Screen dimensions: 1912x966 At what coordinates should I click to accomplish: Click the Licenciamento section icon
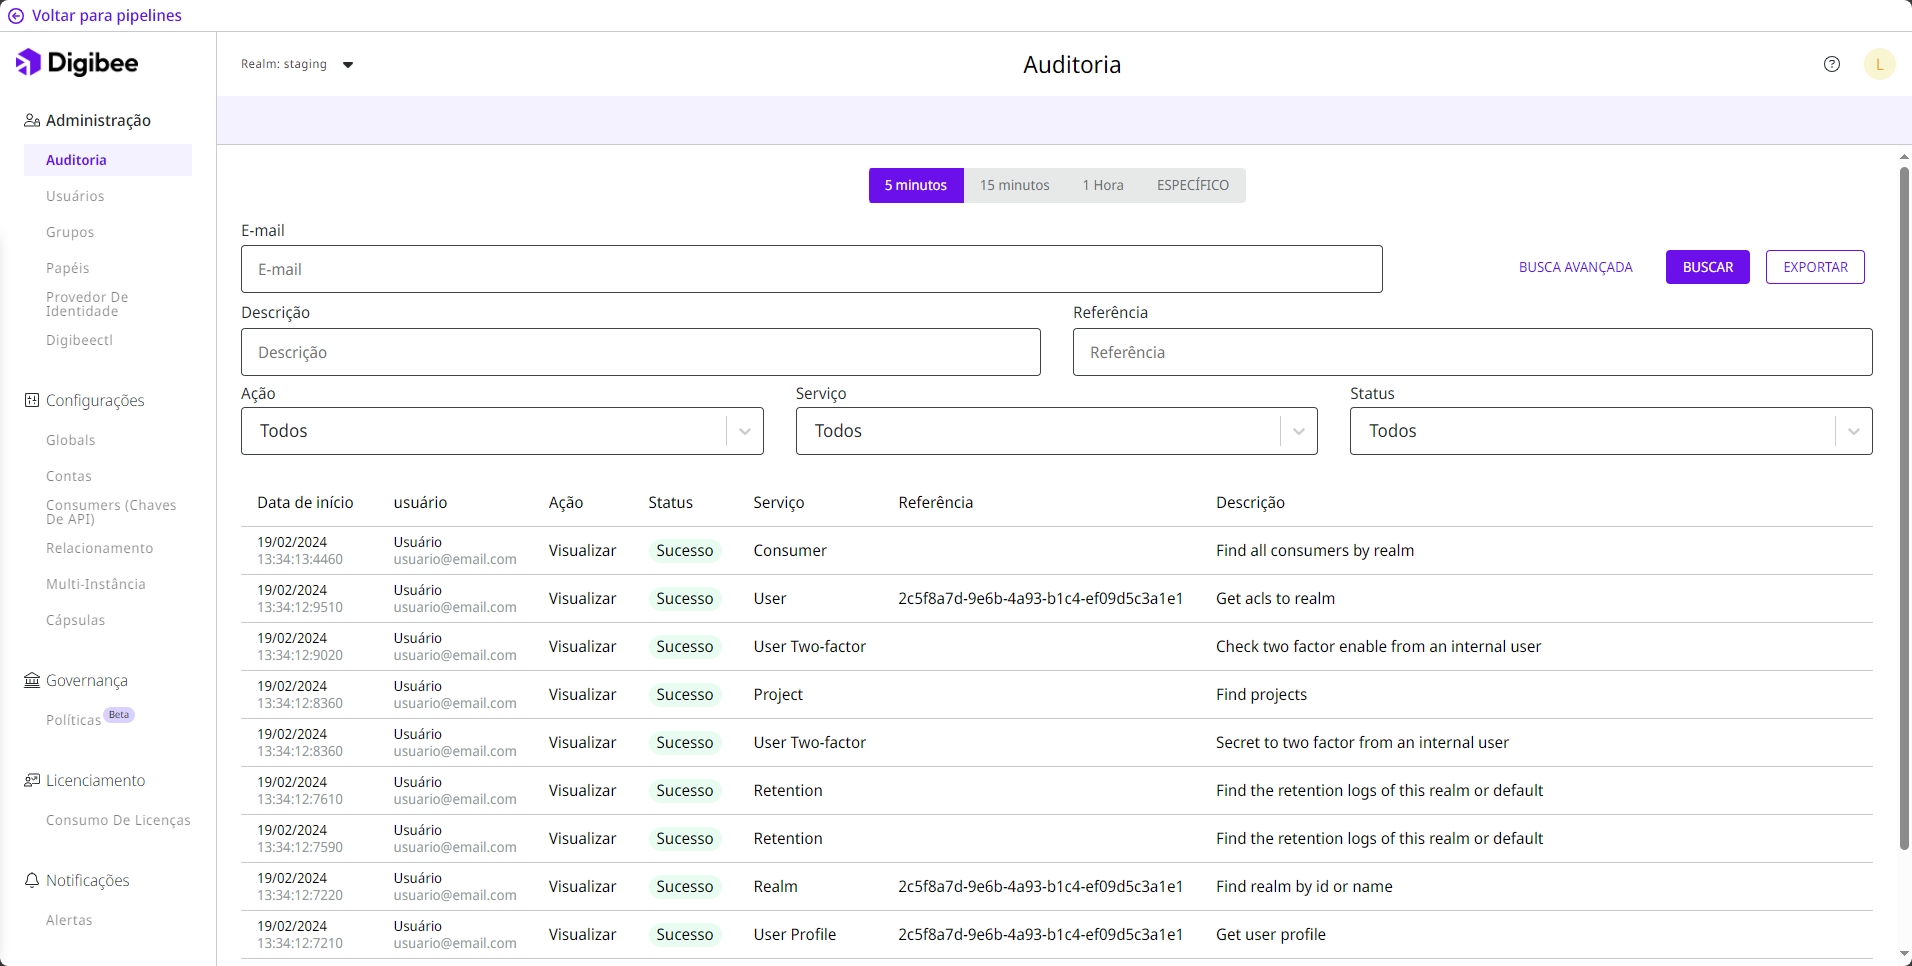click(32, 781)
